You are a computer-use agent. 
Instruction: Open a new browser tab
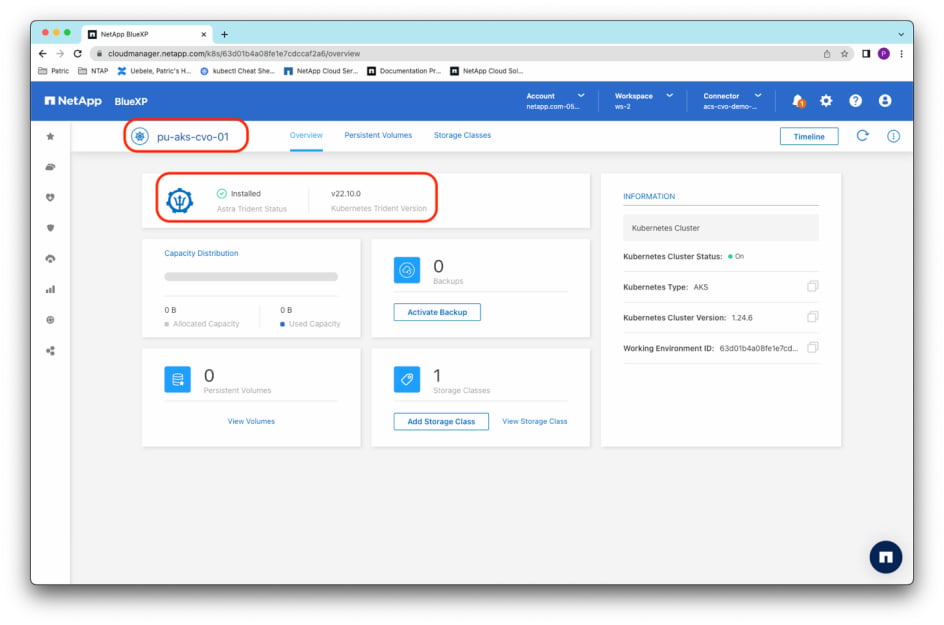(224, 34)
